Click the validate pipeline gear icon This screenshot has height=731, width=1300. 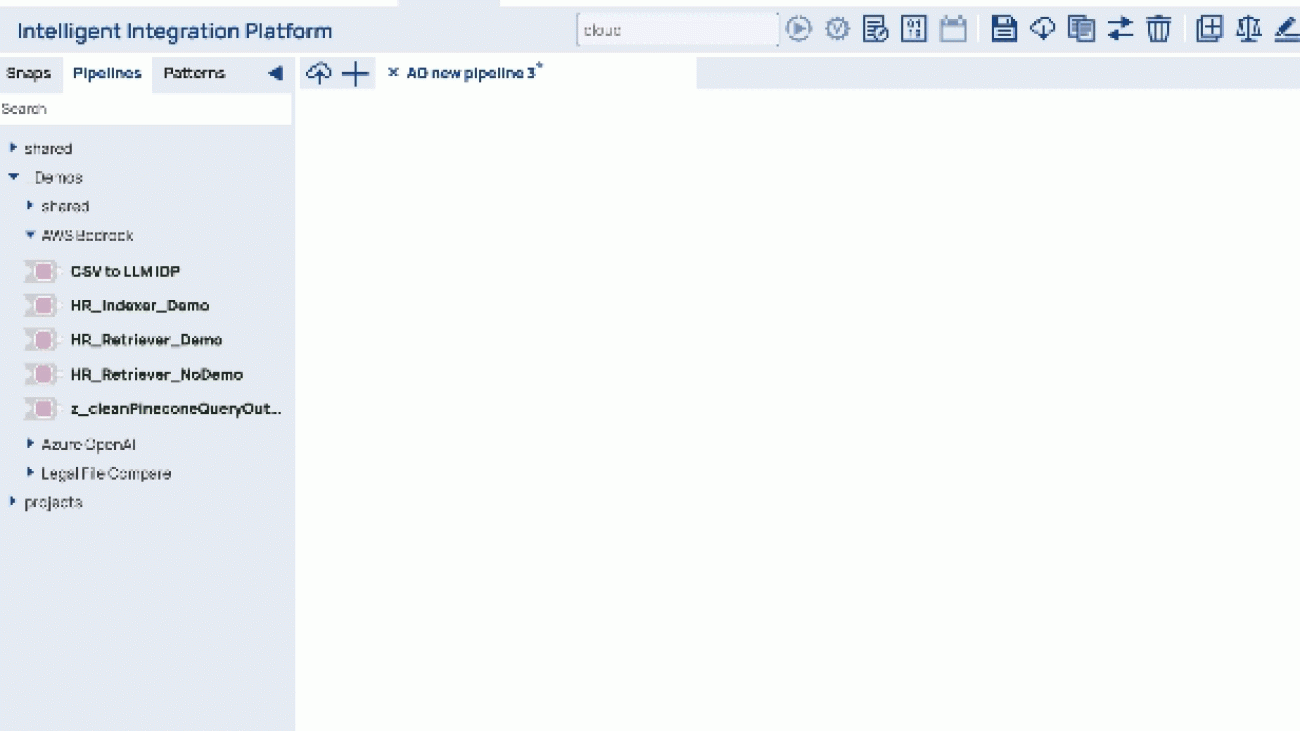tap(837, 29)
